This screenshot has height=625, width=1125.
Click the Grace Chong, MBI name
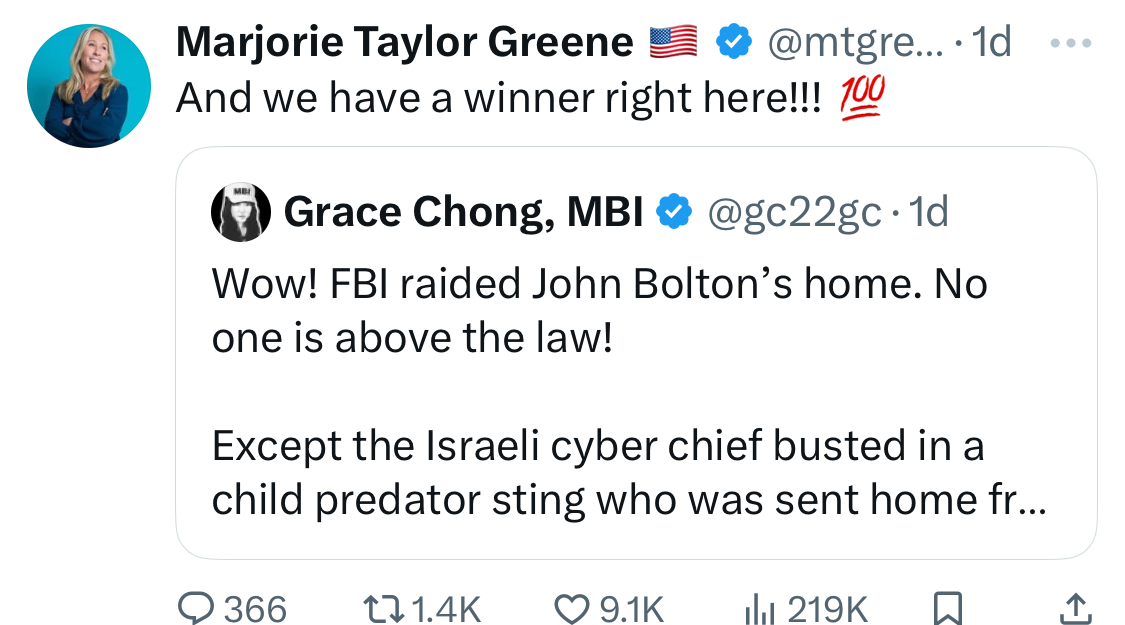463,212
